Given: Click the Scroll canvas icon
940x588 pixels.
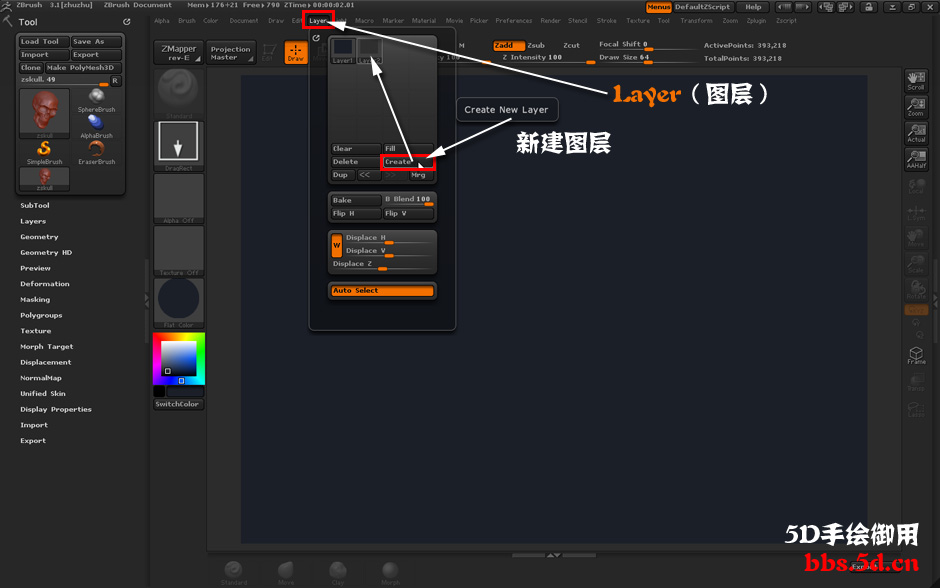Looking at the screenshot, I should [x=916, y=81].
